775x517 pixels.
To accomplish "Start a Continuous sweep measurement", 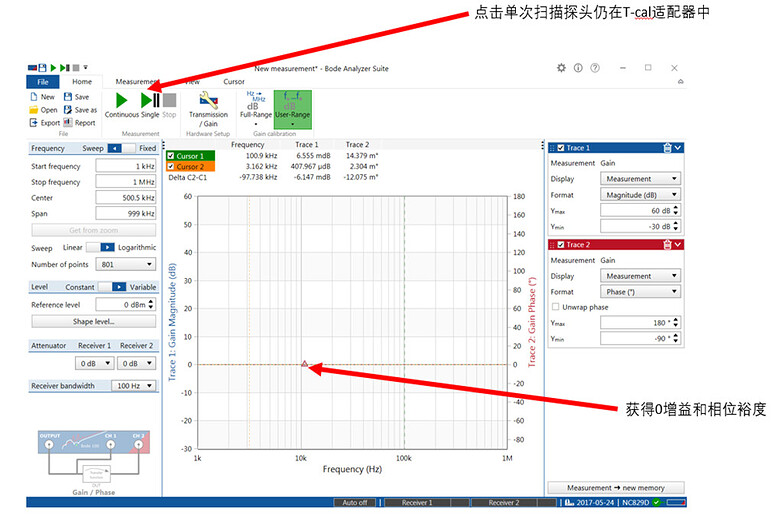I will [121, 102].
